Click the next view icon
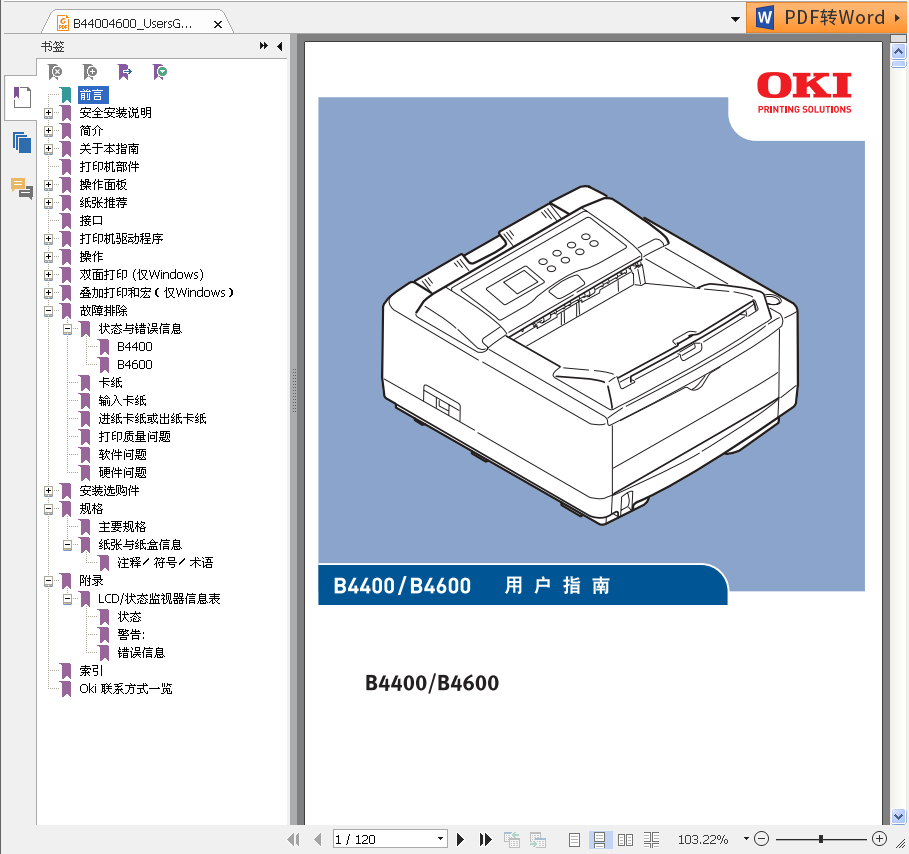 click(537, 839)
